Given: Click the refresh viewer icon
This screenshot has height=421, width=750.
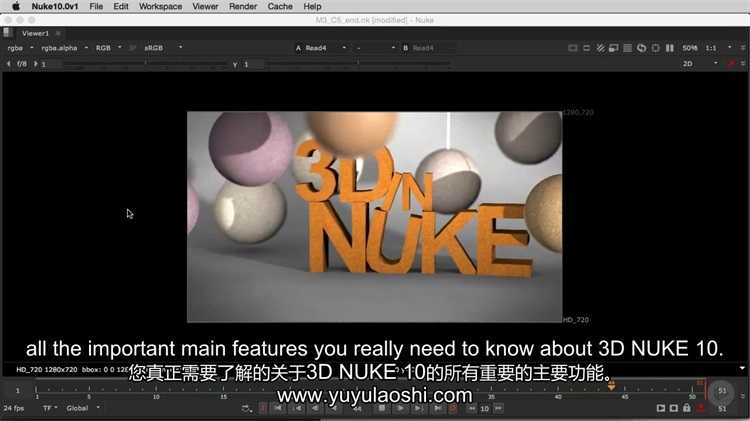Looking at the screenshot, I should 641,48.
